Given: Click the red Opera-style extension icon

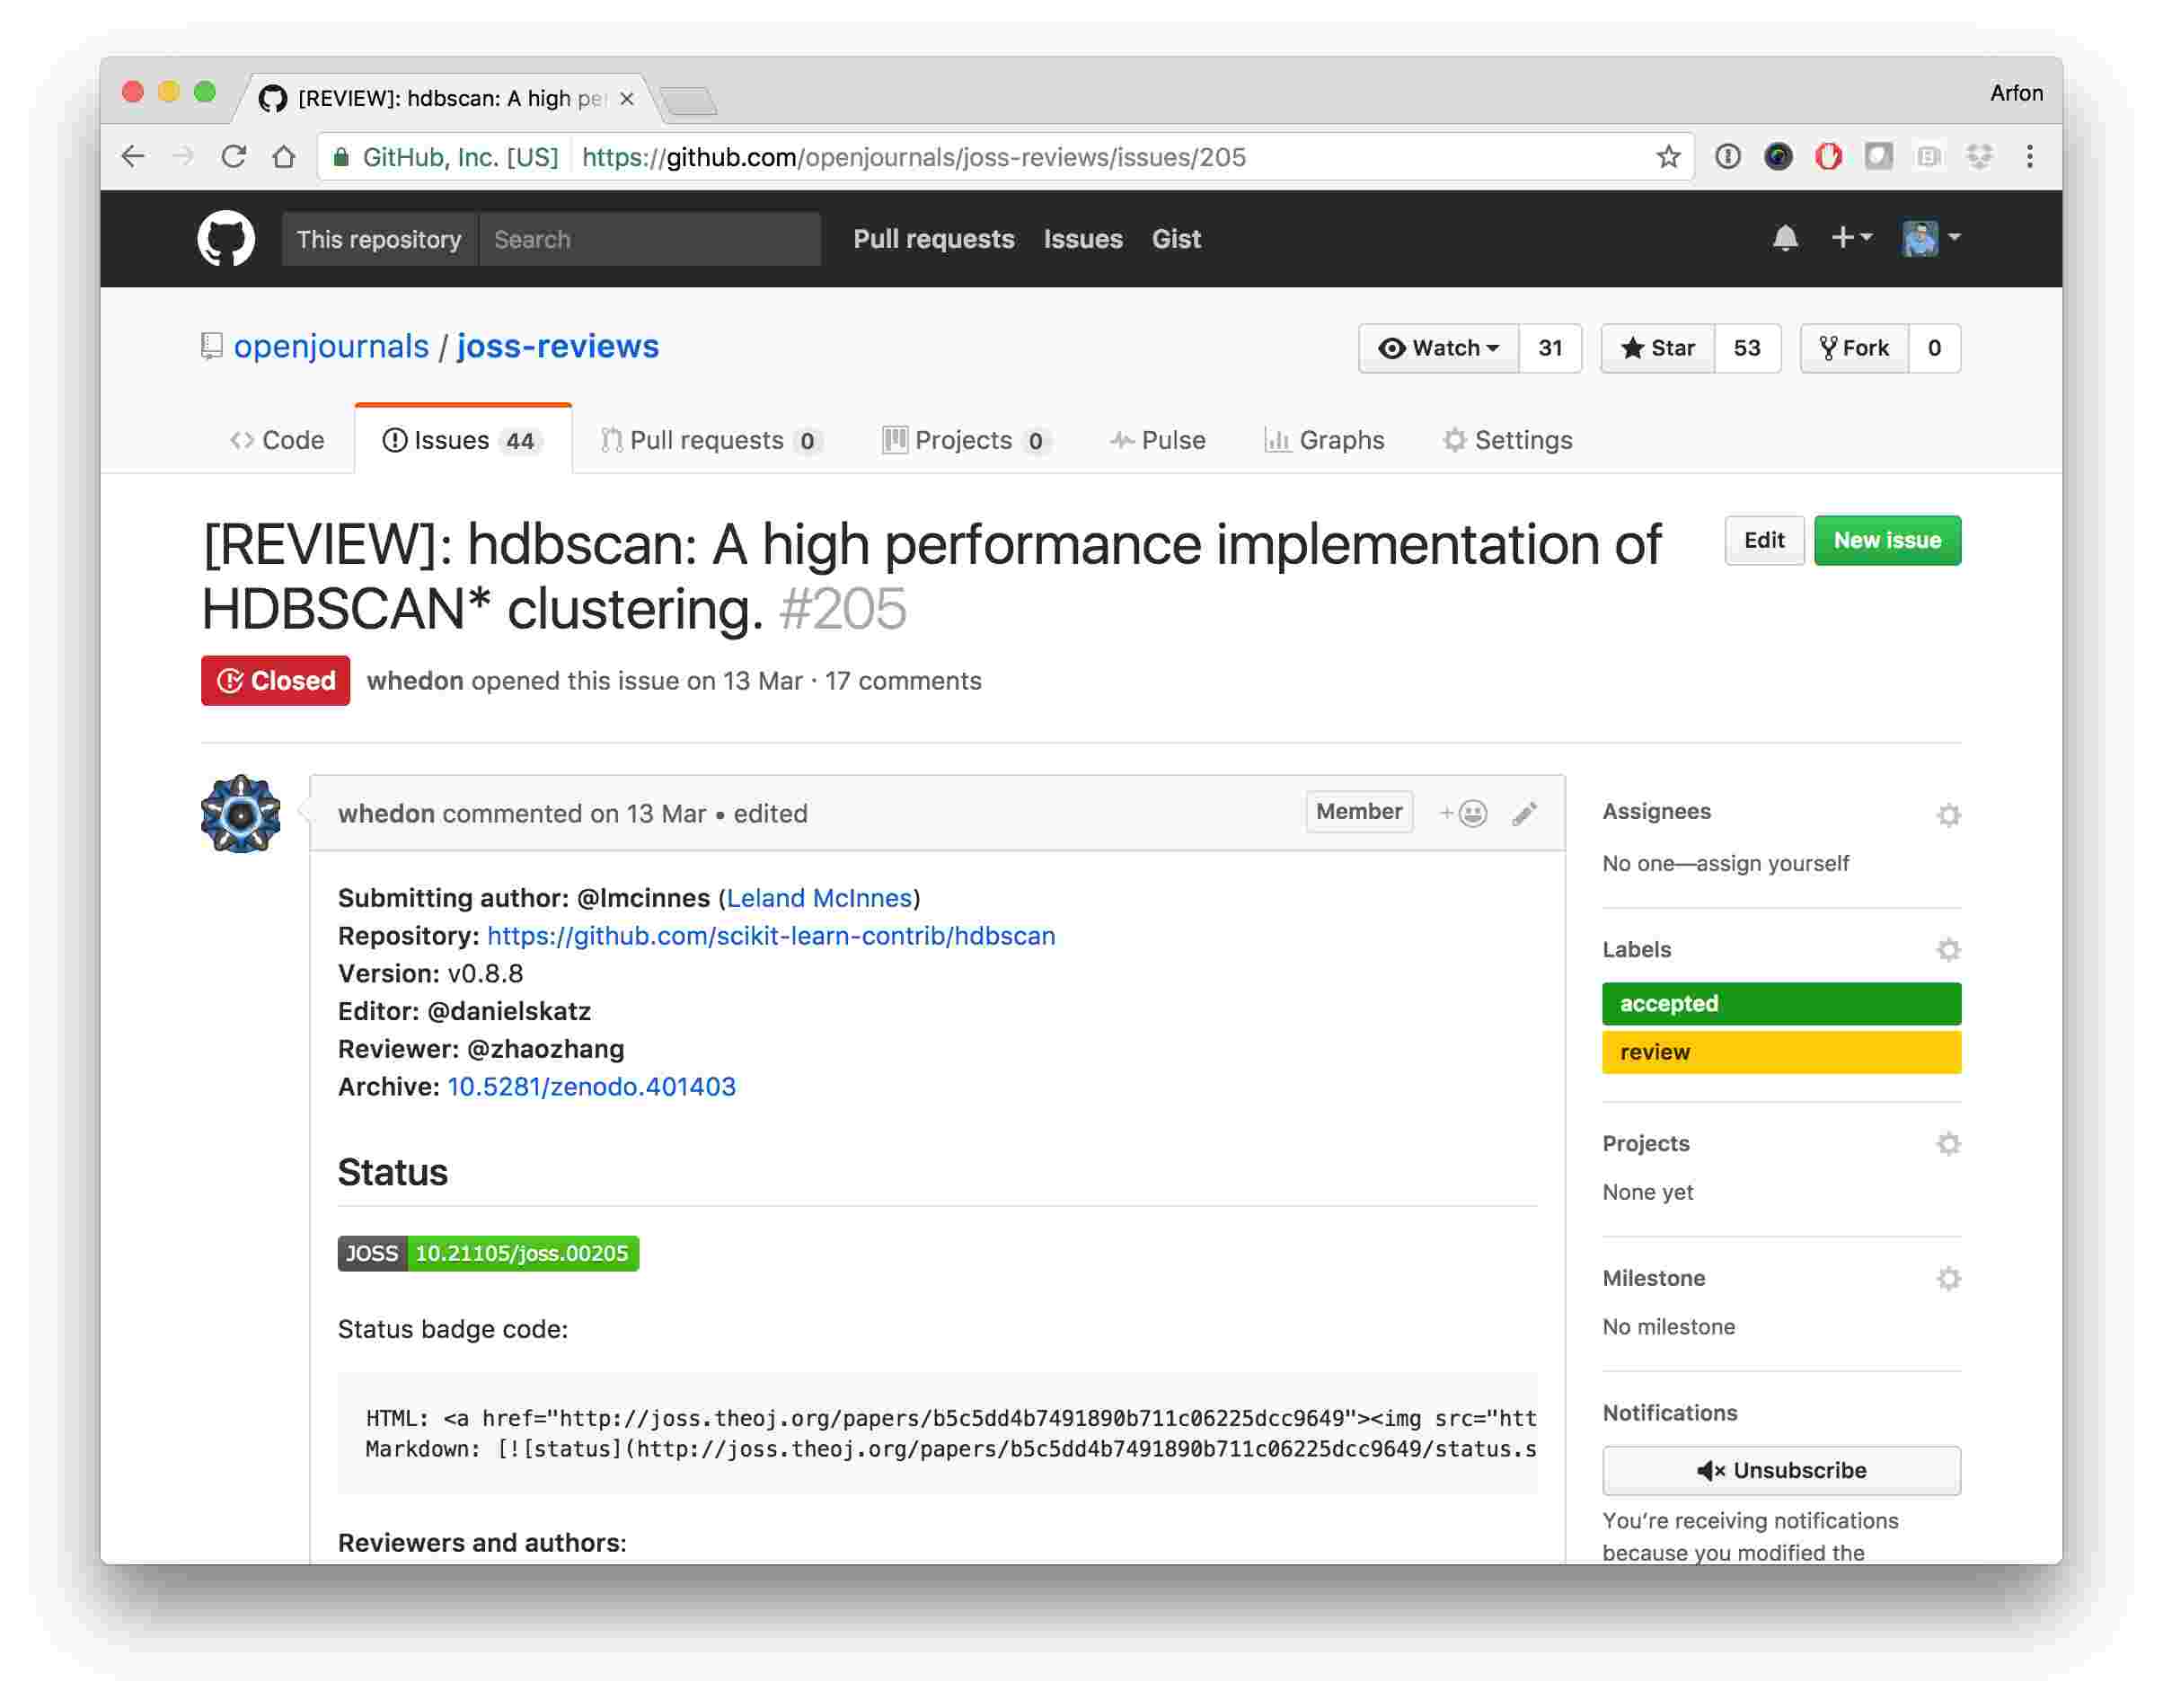Looking at the screenshot, I should [1828, 157].
